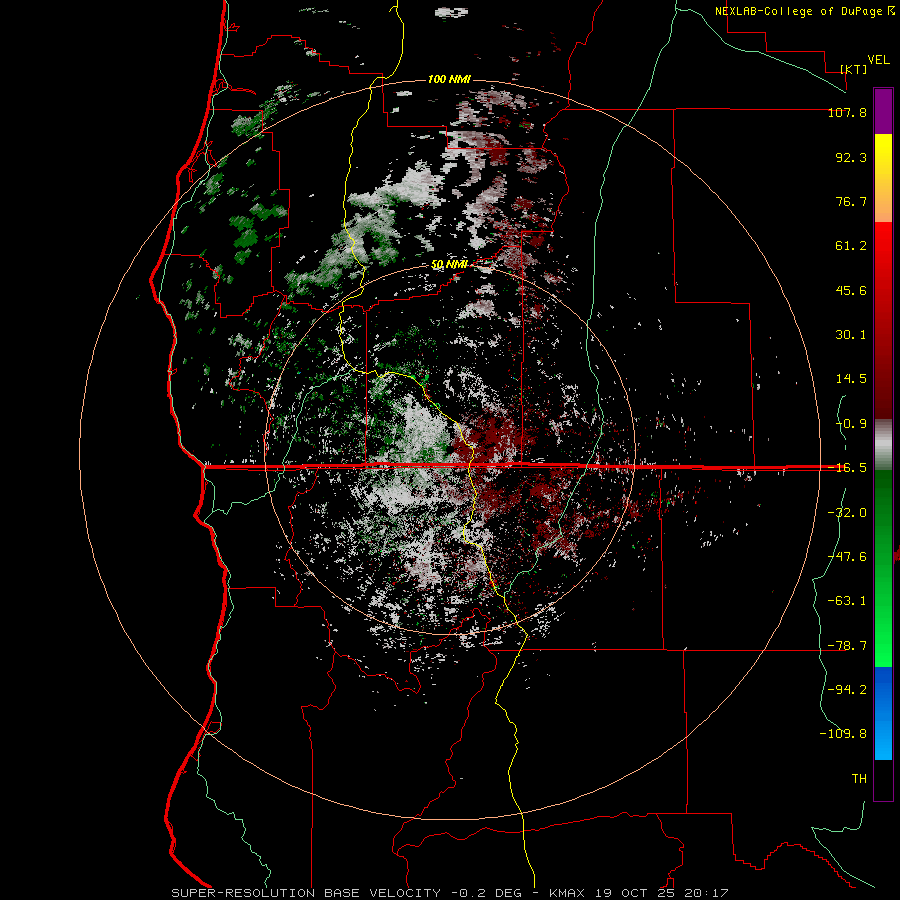The width and height of the screenshot is (900, 900).
Task: Select the -16.5 velocity scale value
Action: [847, 468]
